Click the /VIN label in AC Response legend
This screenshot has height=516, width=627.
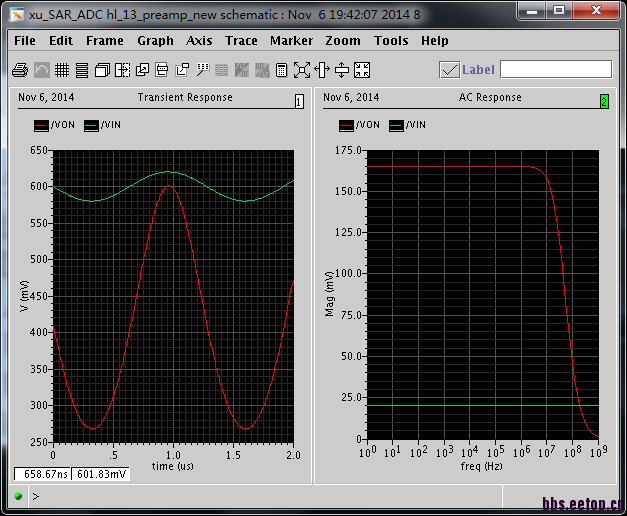point(416,125)
